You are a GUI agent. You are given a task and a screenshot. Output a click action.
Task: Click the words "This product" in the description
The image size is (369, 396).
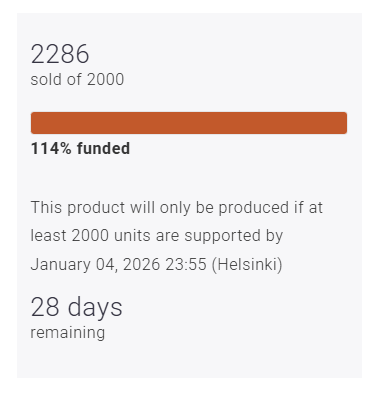[x=78, y=208]
